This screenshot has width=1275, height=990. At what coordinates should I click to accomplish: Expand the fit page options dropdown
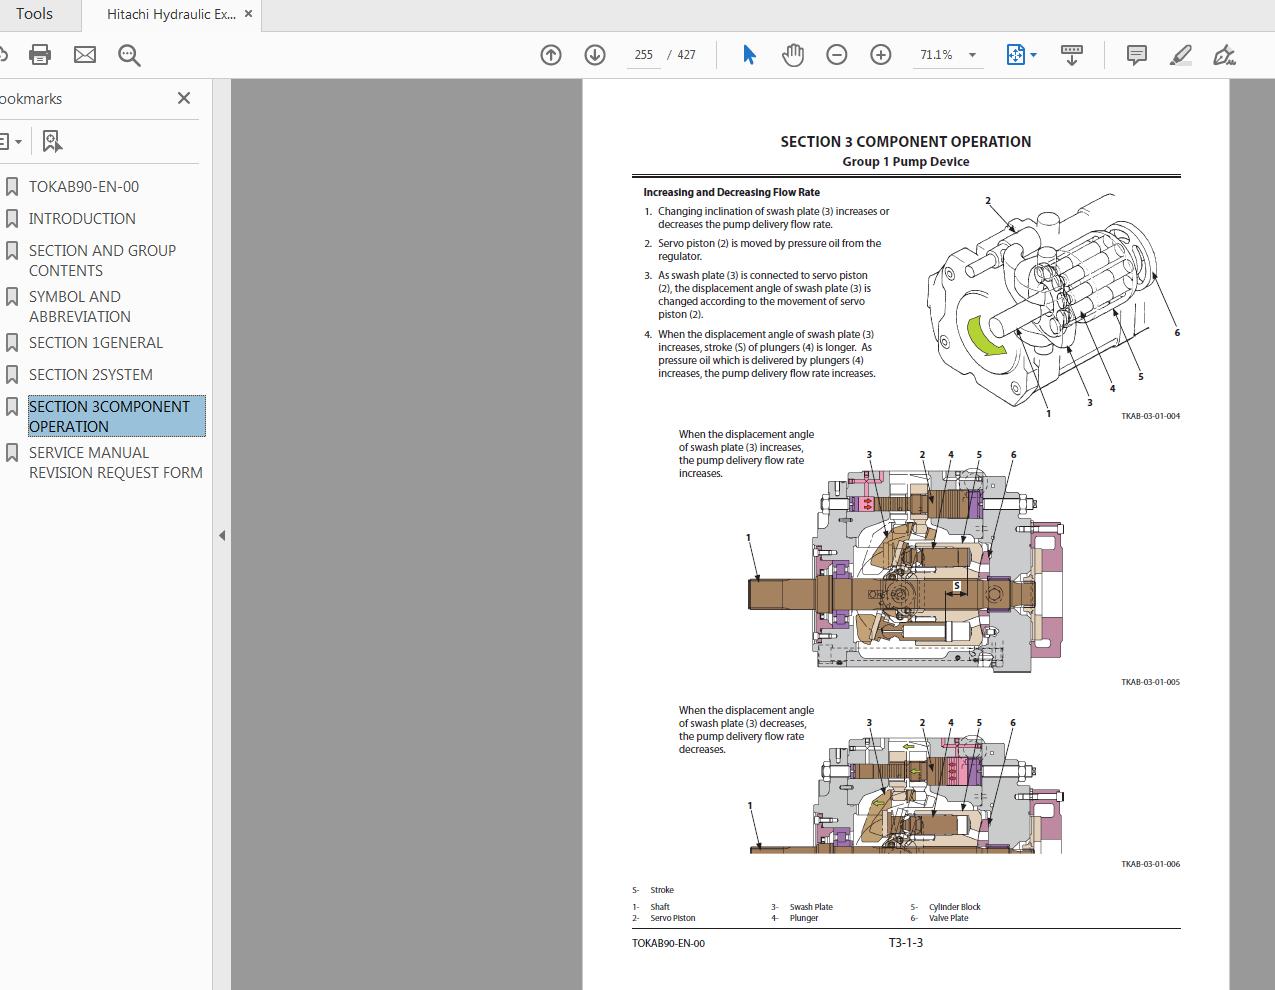1033,55
